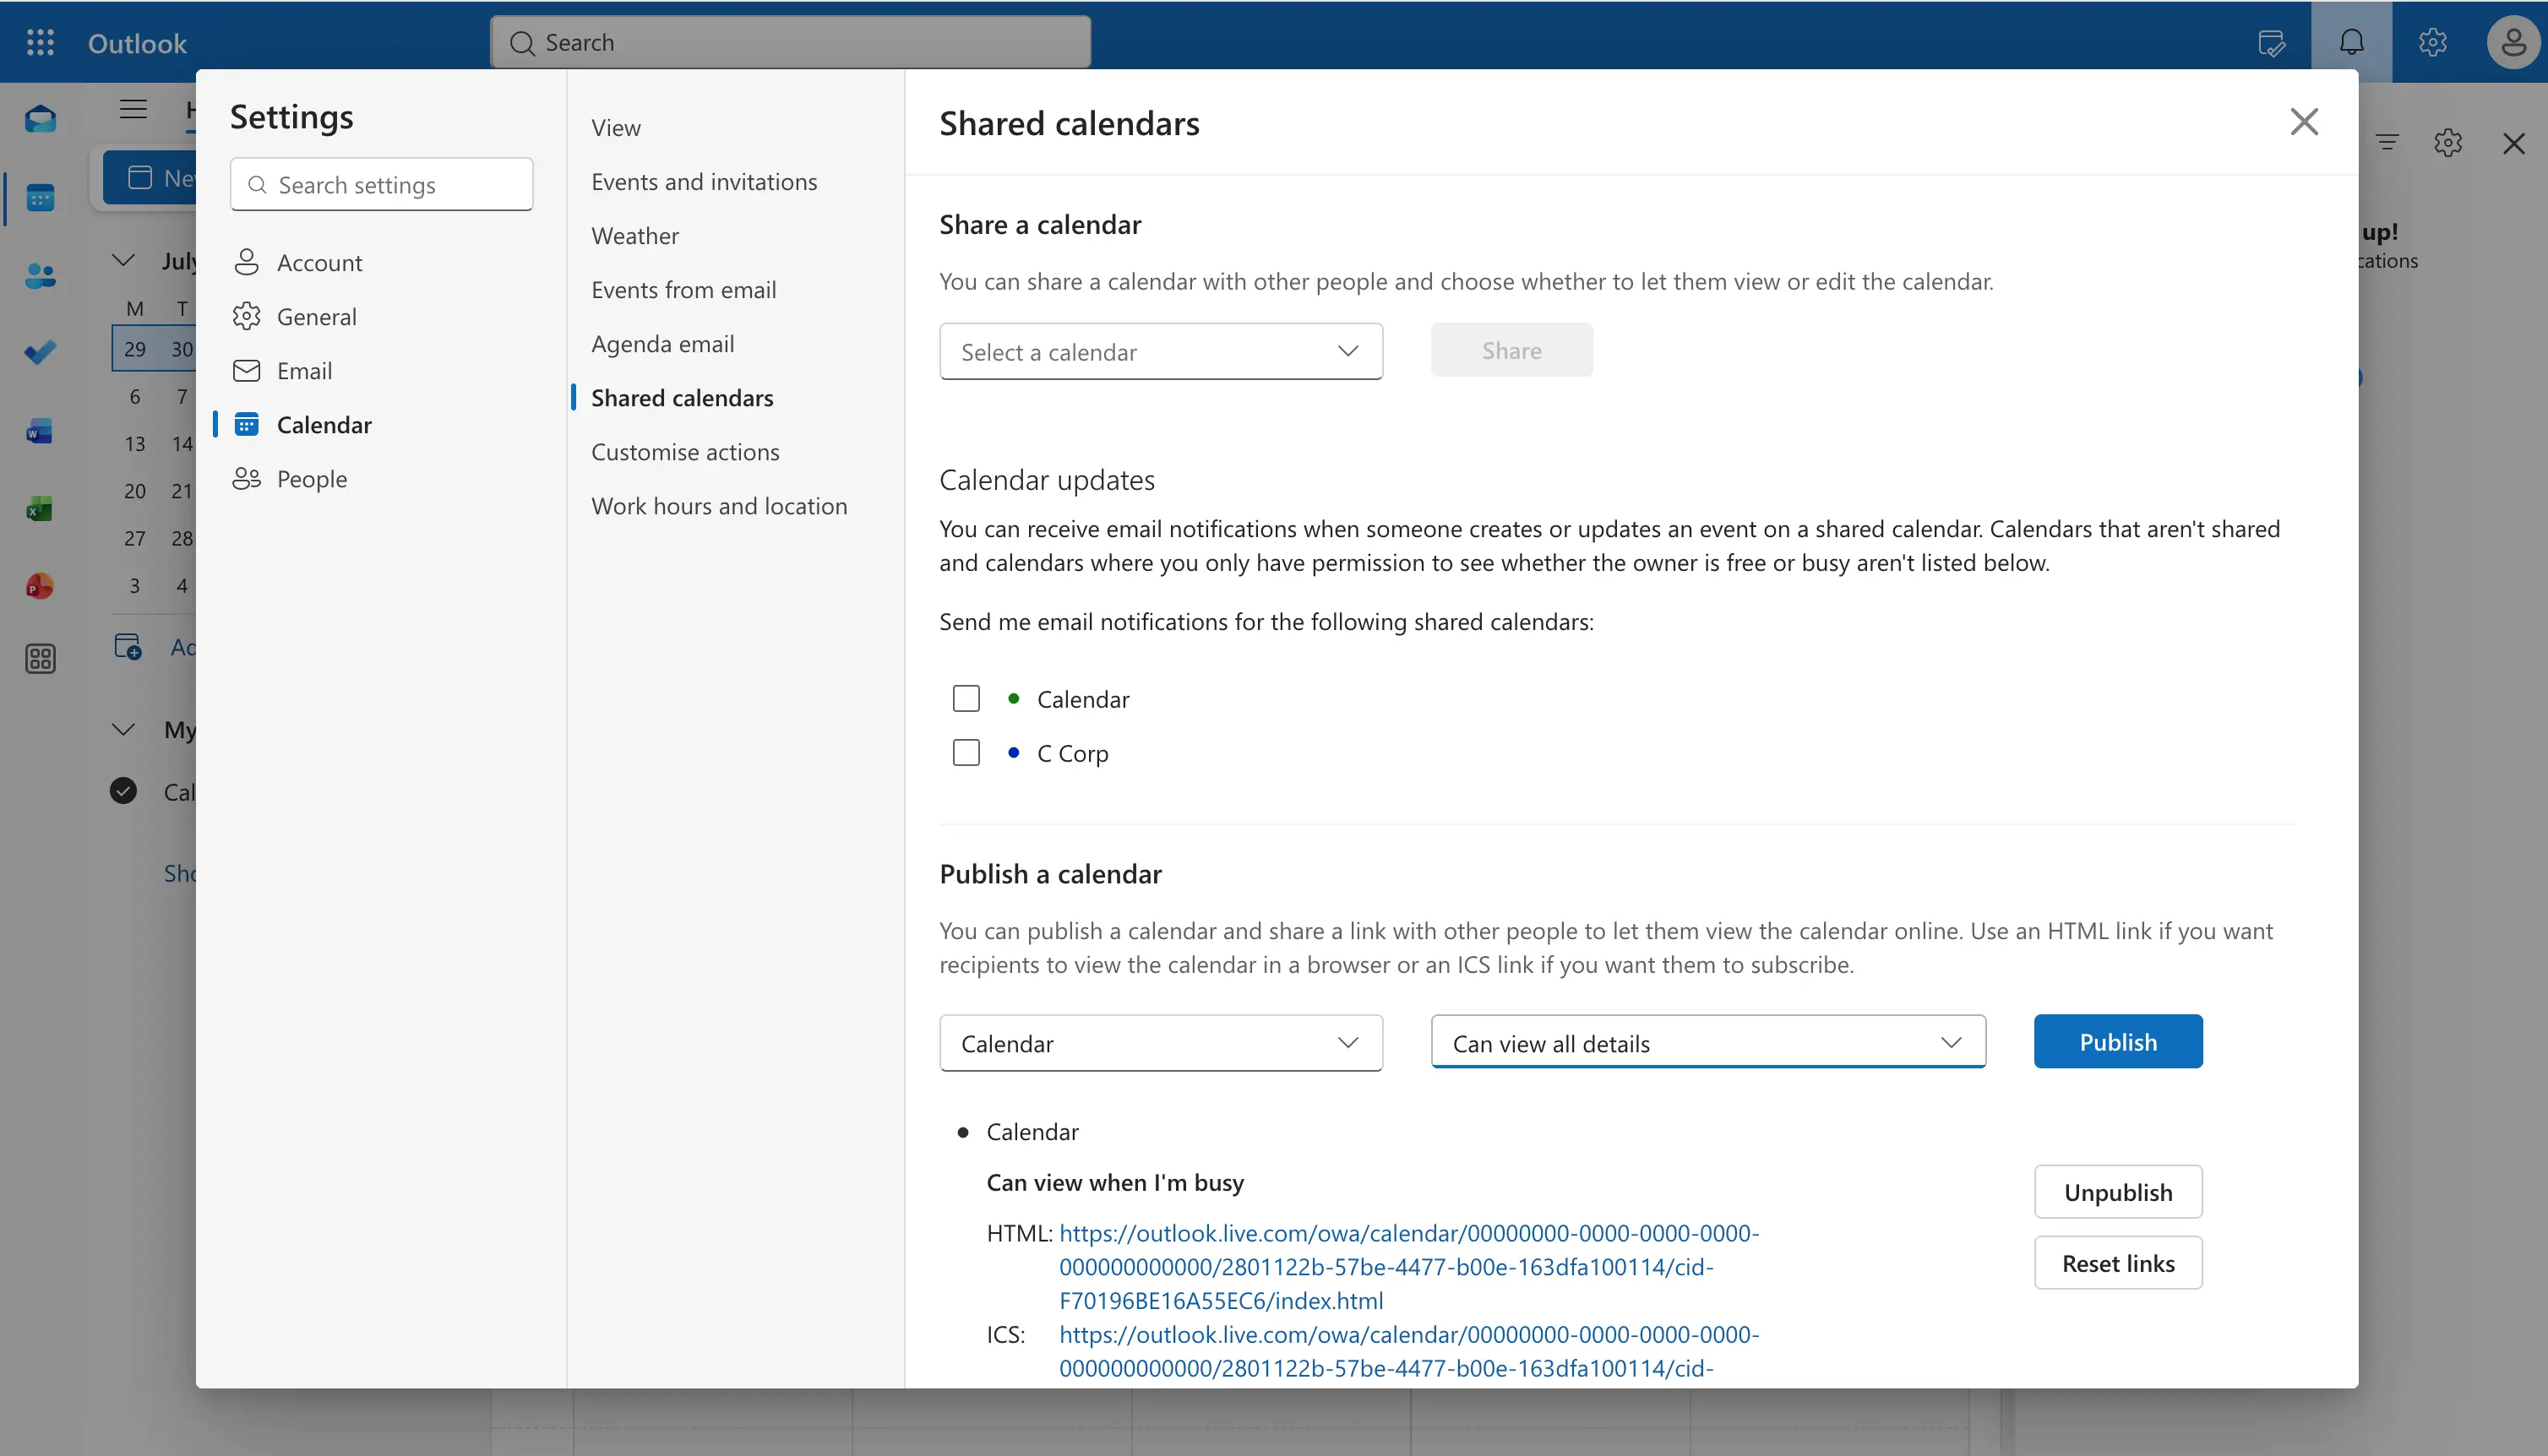Click the Reset links button
The height and width of the screenshot is (1456, 2548).
tap(2118, 1262)
